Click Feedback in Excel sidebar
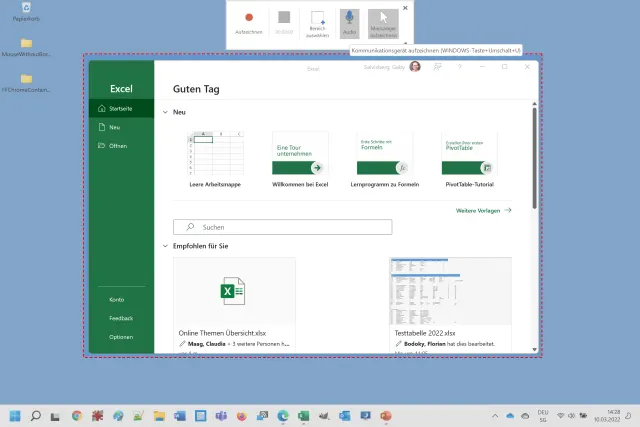 pyautogui.click(x=121, y=318)
